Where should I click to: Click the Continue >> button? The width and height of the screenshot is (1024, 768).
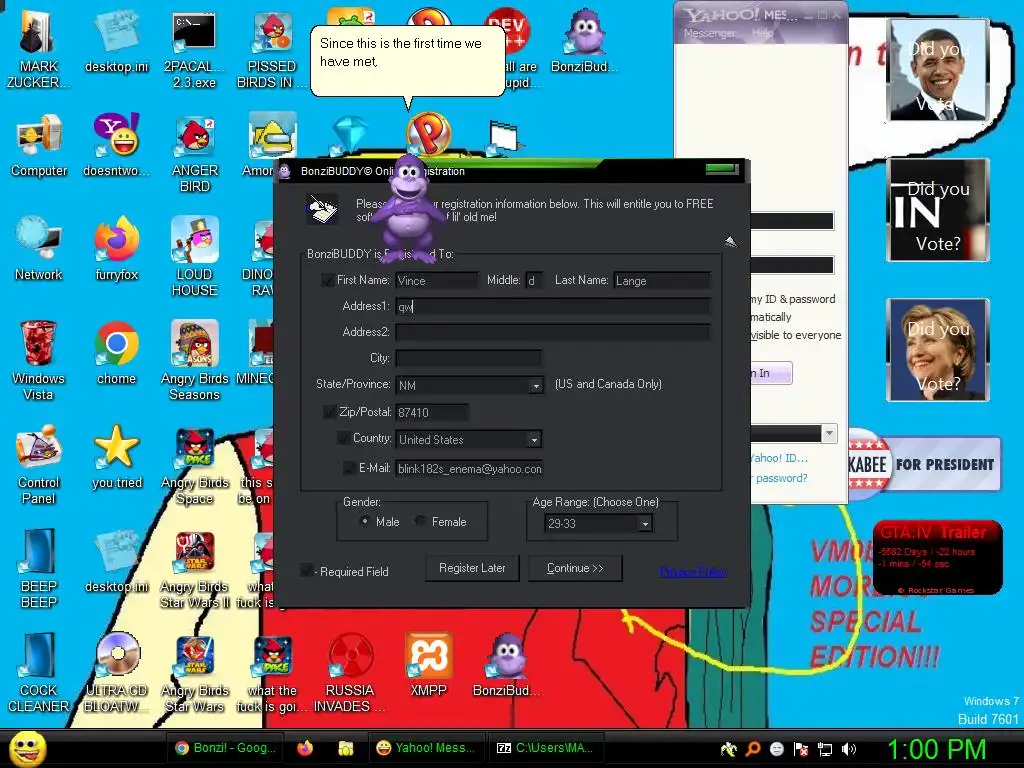point(575,568)
